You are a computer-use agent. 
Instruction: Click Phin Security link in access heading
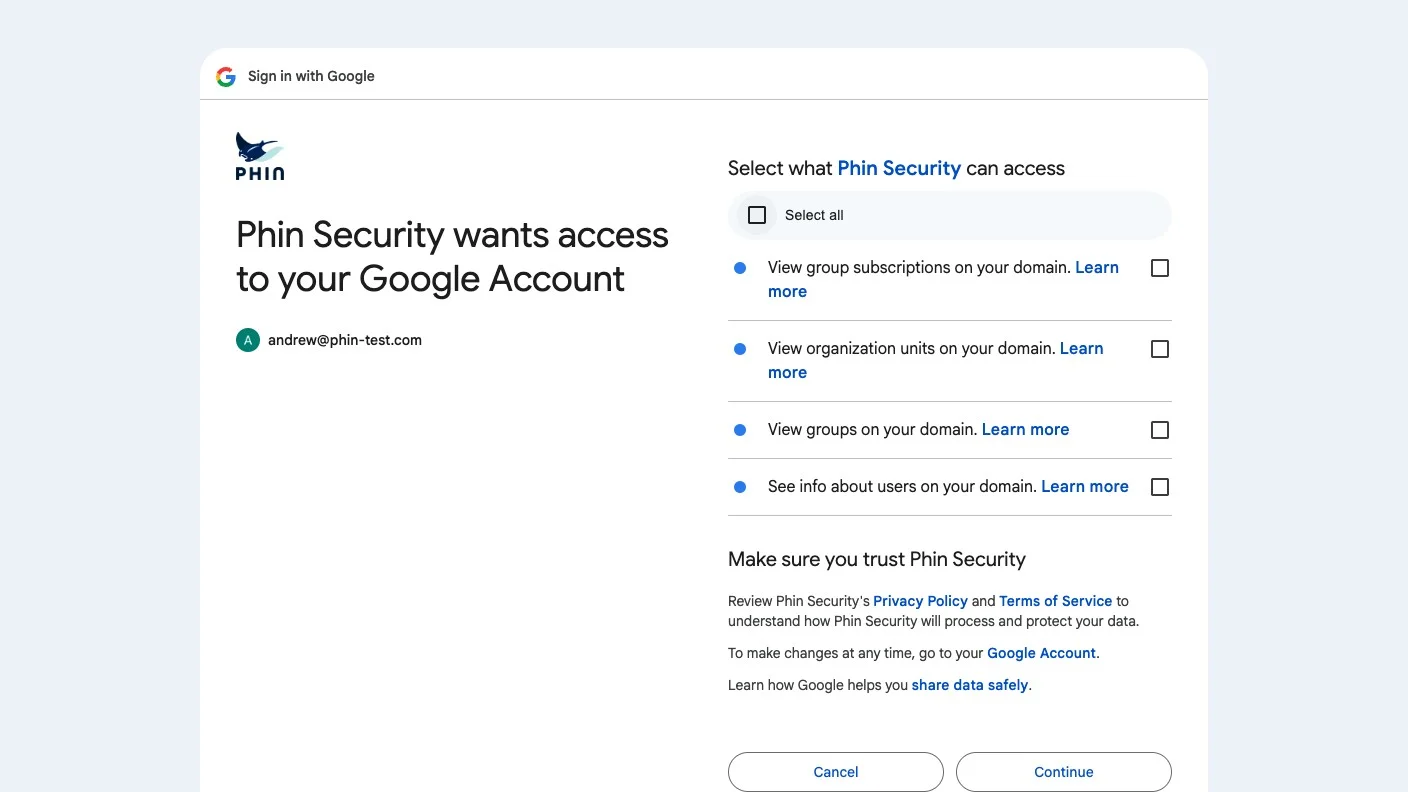click(899, 168)
